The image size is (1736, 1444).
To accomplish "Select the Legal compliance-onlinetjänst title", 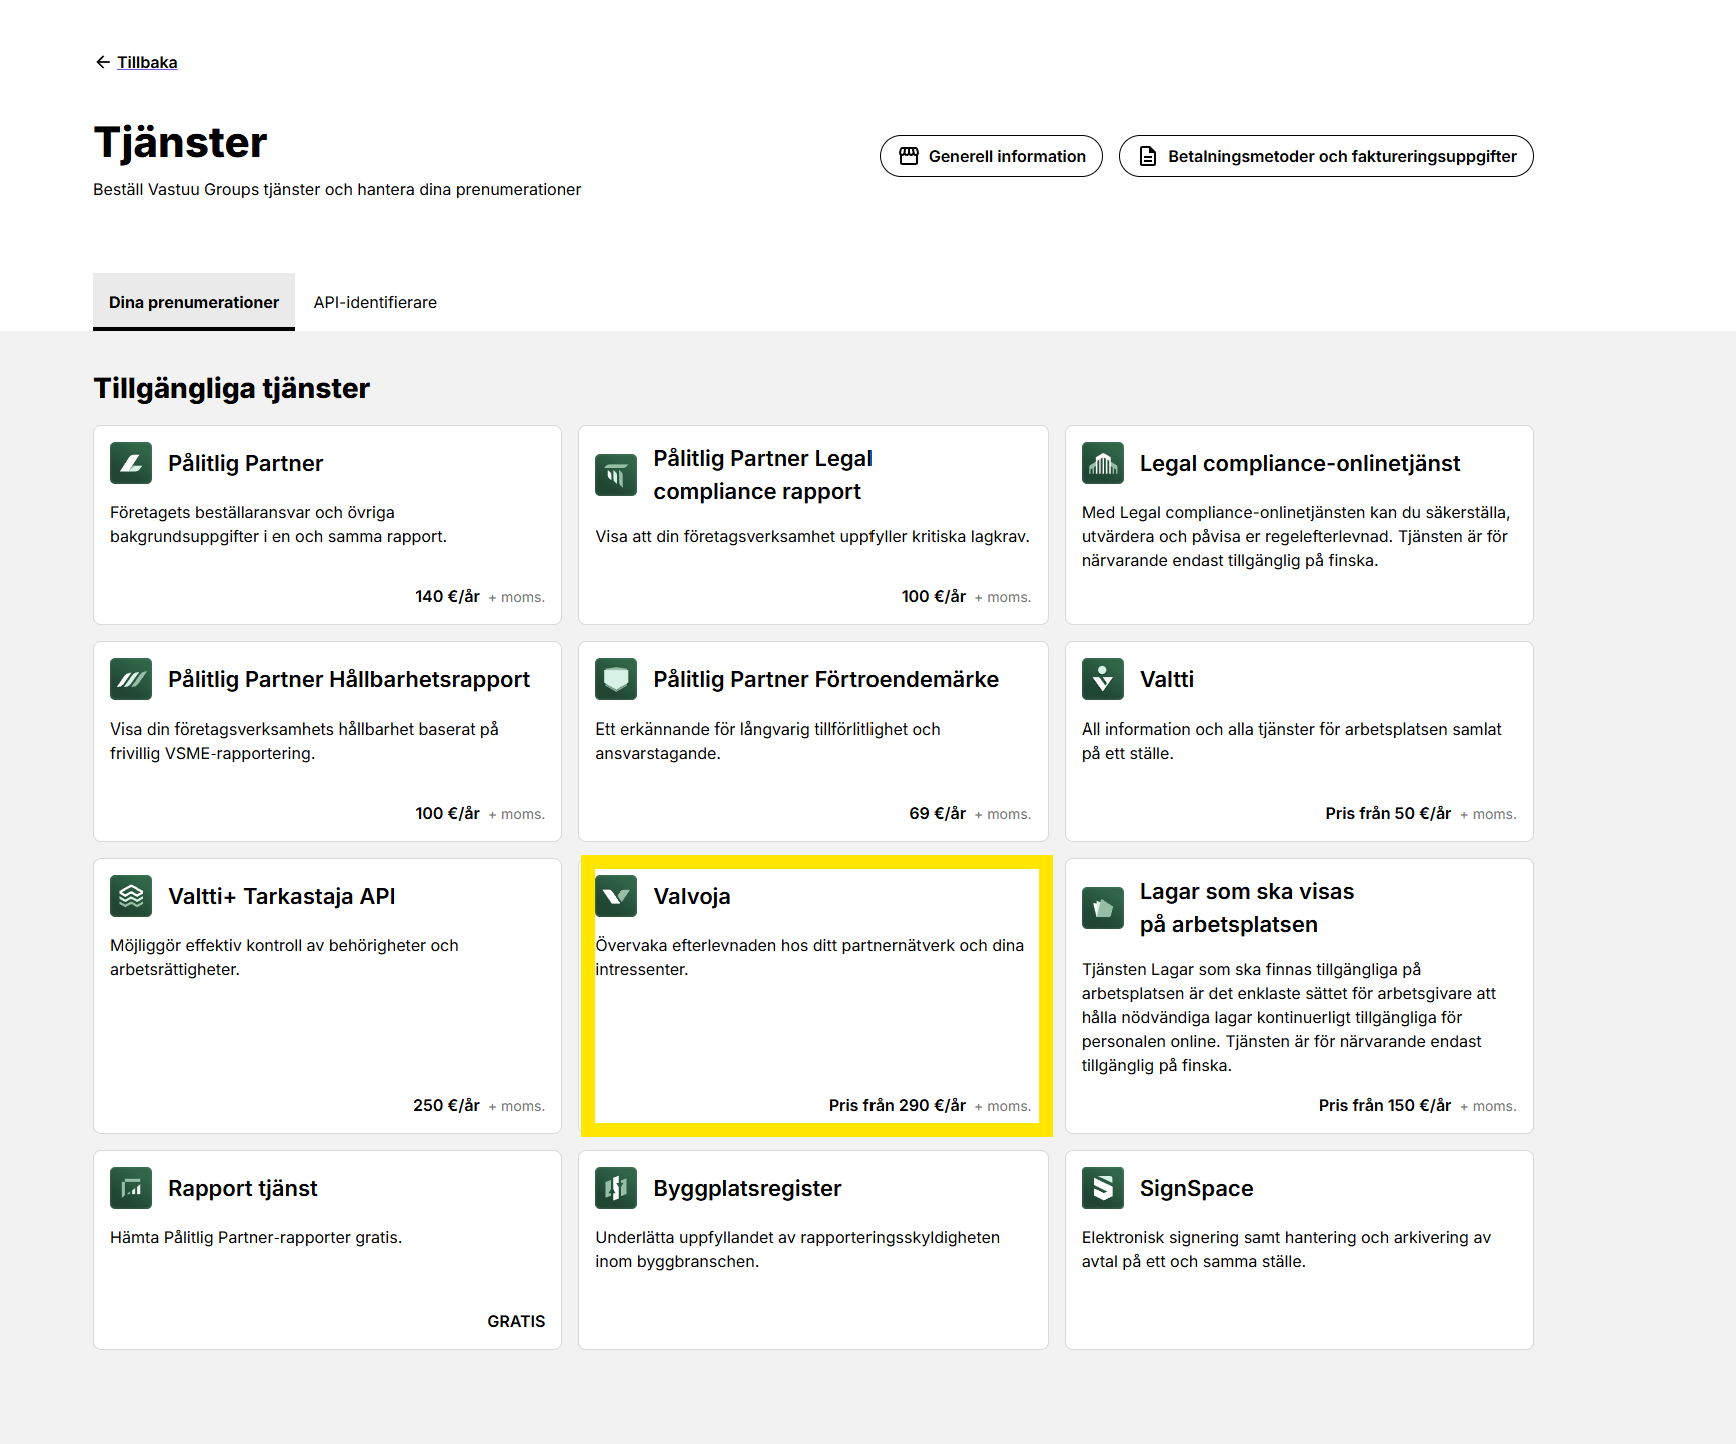I will click(1300, 463).
